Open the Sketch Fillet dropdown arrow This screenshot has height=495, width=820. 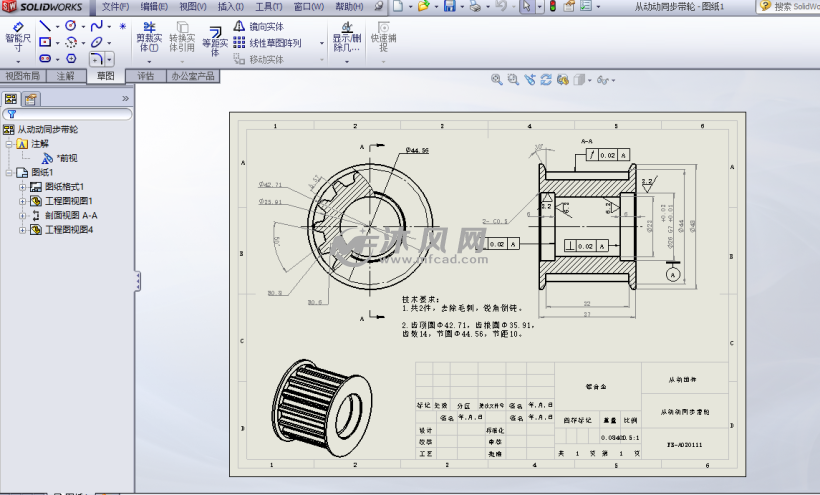coord(109,60)
